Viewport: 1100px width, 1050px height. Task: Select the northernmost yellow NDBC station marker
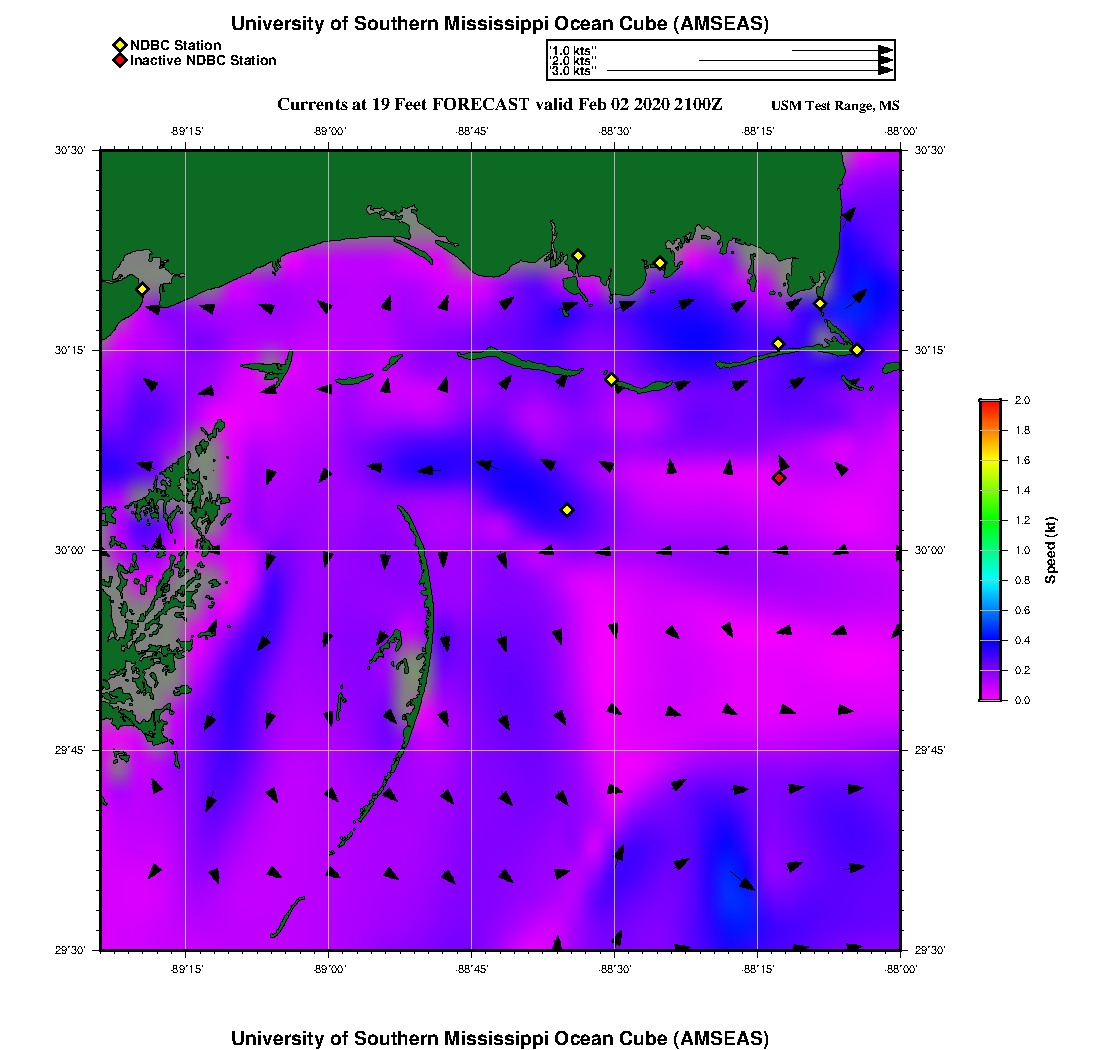coord(578,256)
